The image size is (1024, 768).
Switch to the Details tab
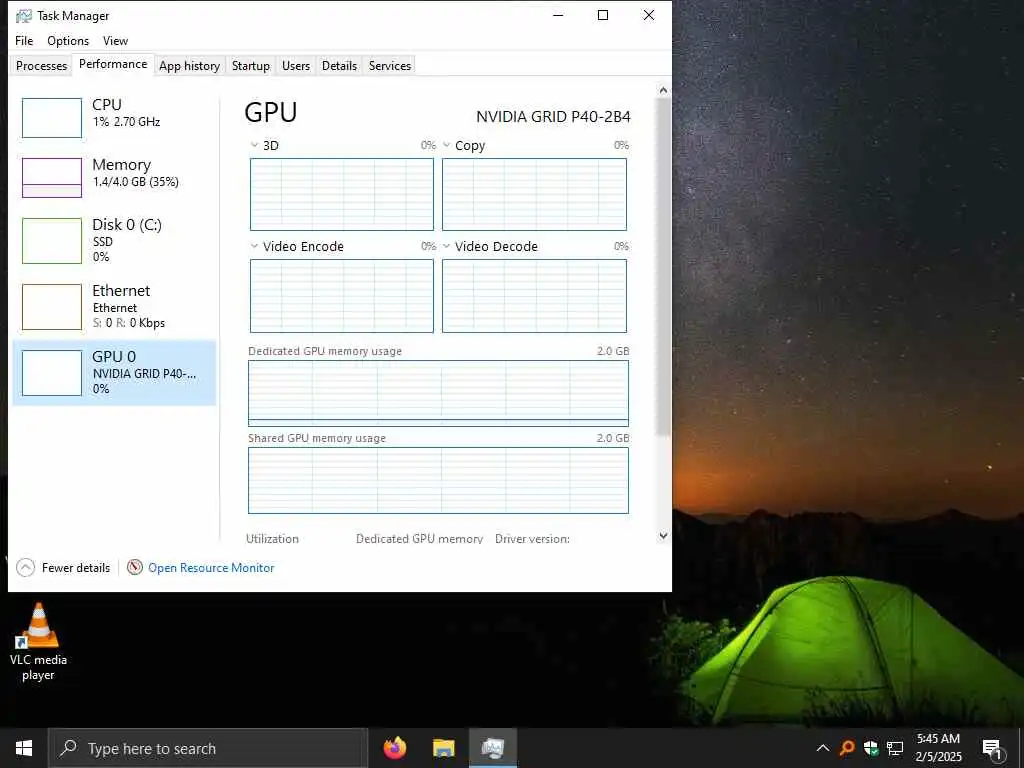pyautogui.click(x=339, y=65)
